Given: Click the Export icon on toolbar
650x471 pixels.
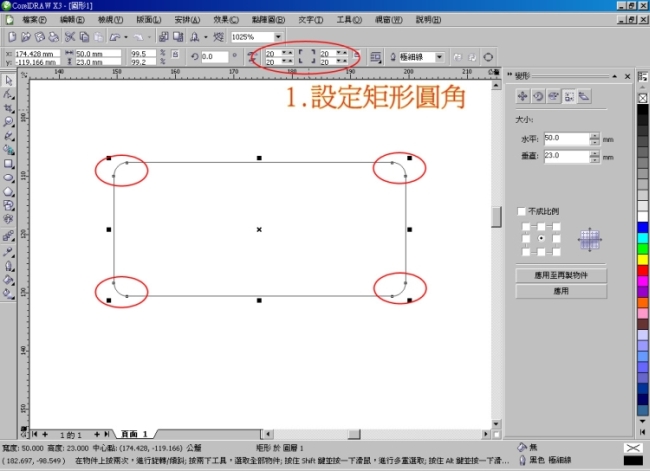Looking at the screenshot, I should tap(178, 37).
